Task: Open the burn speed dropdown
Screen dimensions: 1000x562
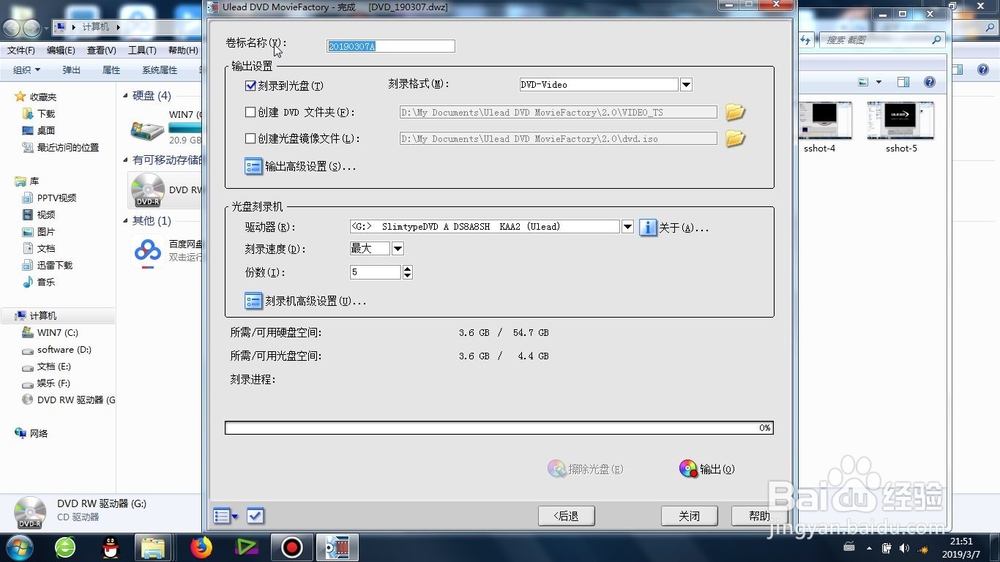Action: coord(397,248)
